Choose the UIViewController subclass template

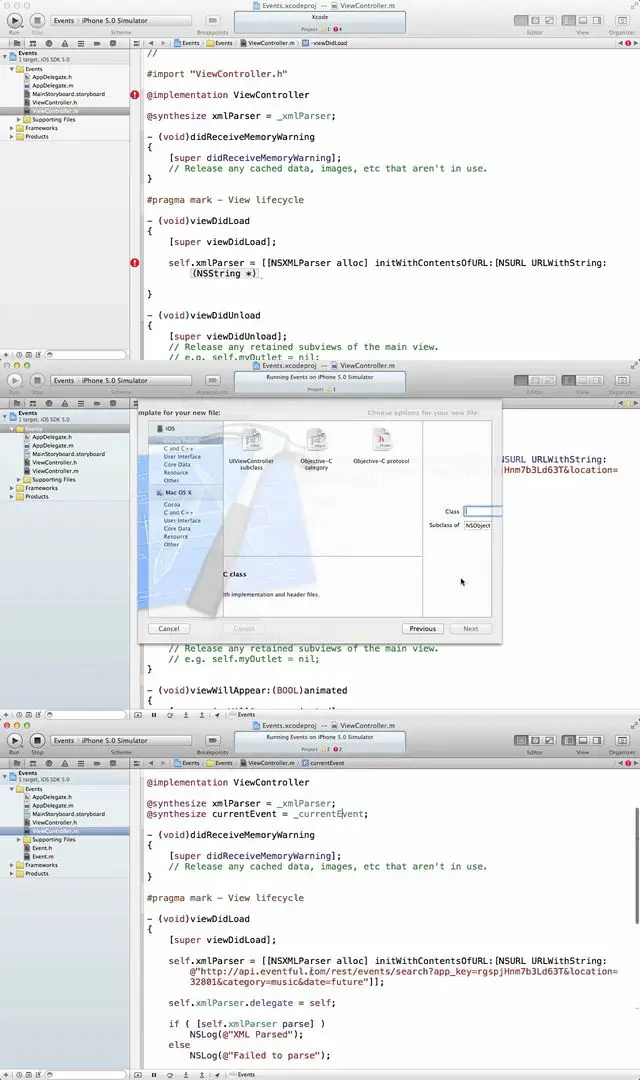click(x=251, y=448)
